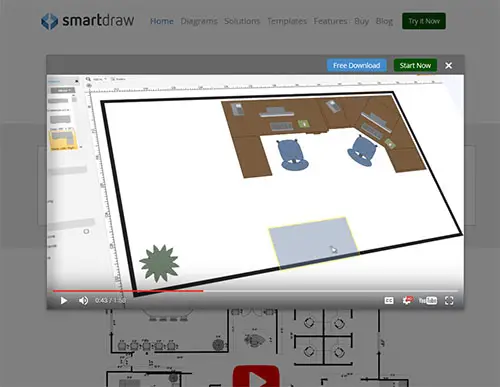The height and width of the screenshot is (387, 500).
Task: Close the video overlay with X
Action: tap(449, 65)
